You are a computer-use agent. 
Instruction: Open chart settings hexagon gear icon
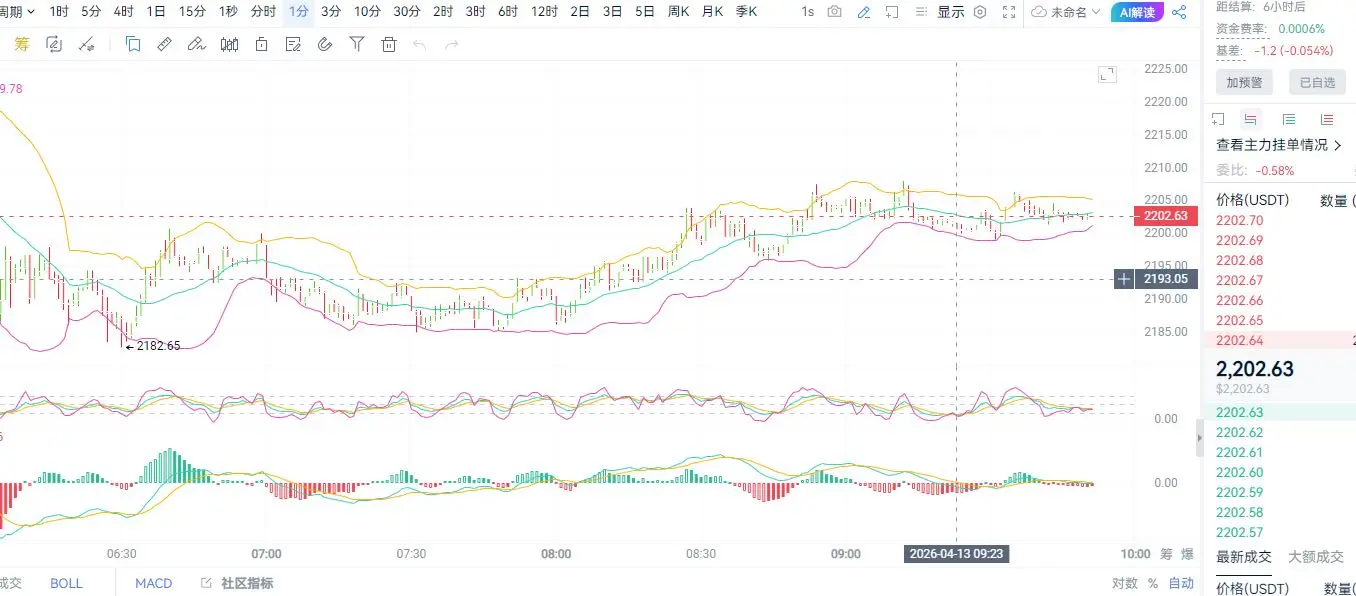tap(980, 12)
